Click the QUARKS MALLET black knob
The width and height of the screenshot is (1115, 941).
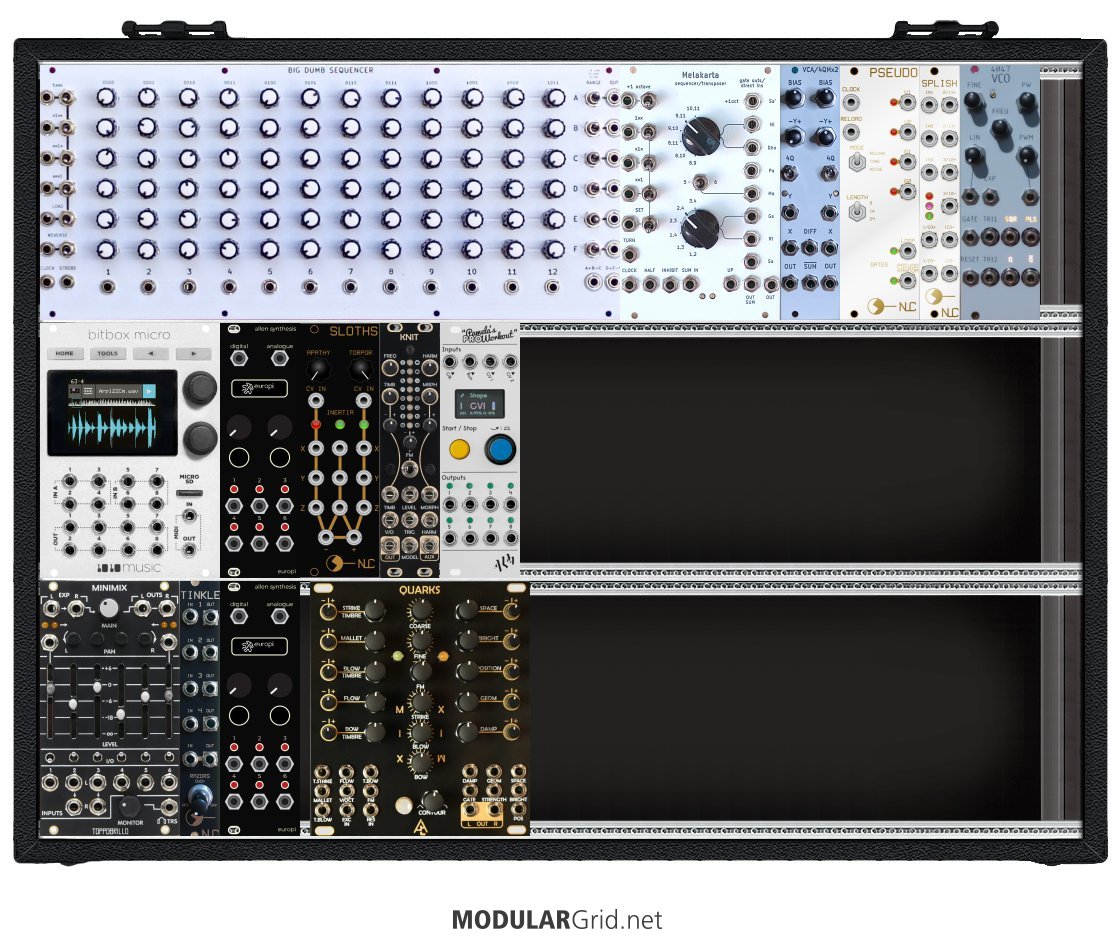373,640
